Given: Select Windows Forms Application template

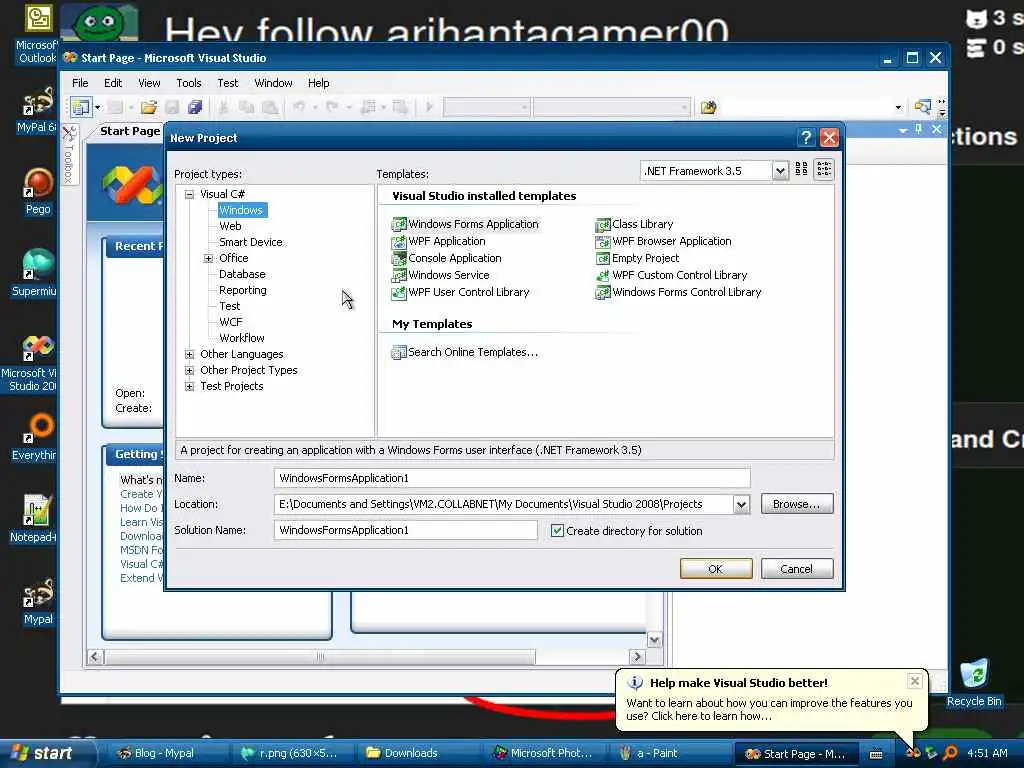Looking at the screenshot, I should tap(465, 224).
